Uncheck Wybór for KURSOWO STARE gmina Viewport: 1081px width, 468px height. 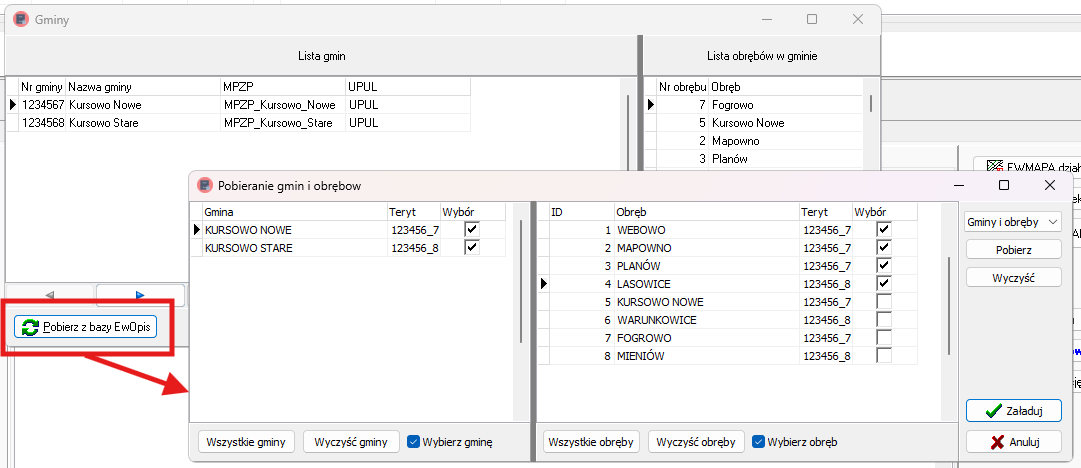[472, 247]
